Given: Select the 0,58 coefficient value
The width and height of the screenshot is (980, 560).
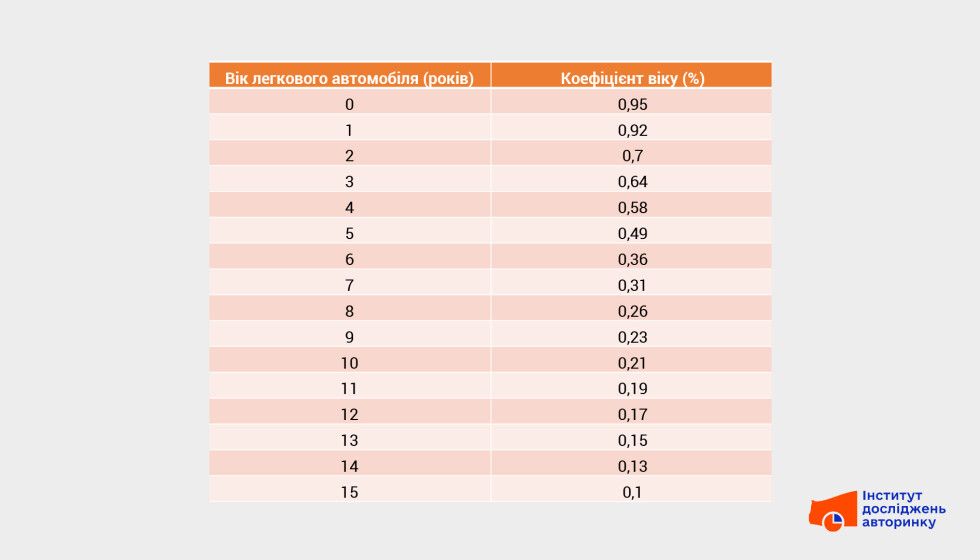Looking at the screenshot, I should coord(632,208).
